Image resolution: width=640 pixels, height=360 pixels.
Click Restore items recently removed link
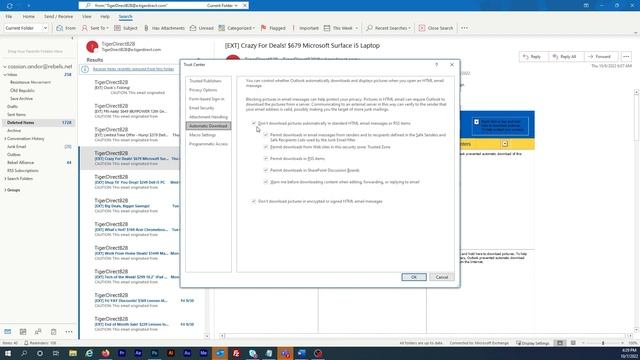[x=133, y=69]
